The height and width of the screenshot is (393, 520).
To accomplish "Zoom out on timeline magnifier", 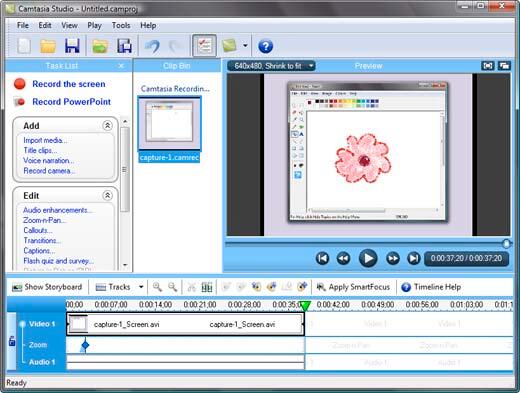I will click(172, 287).
